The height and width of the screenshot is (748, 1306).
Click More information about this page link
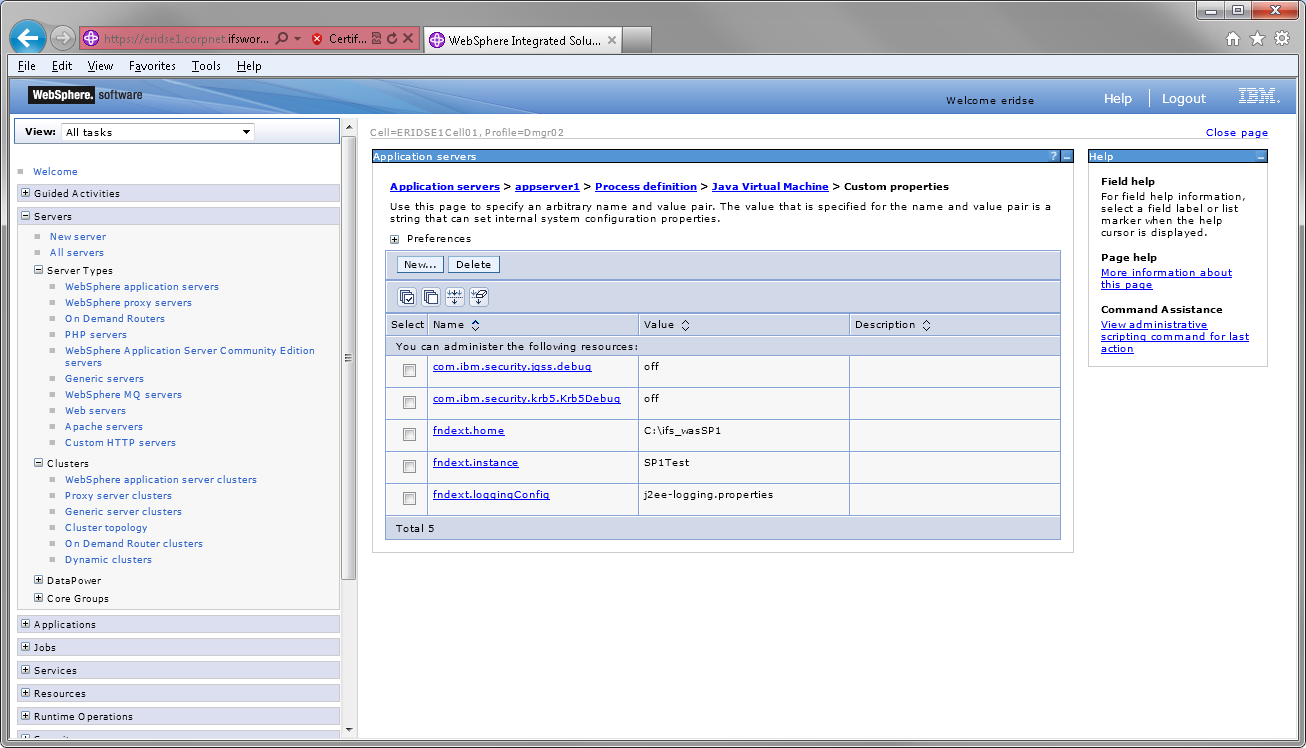click(x=1166, y=279)
